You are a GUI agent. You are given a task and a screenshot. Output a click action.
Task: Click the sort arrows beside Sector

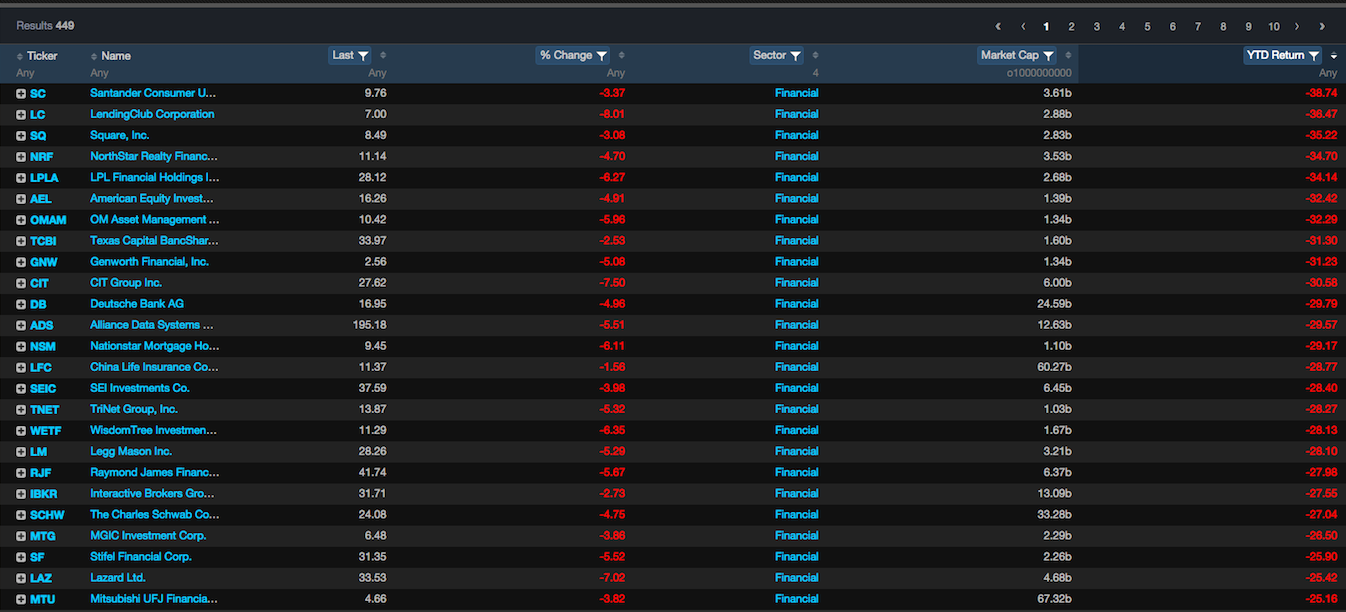point(815,56)
